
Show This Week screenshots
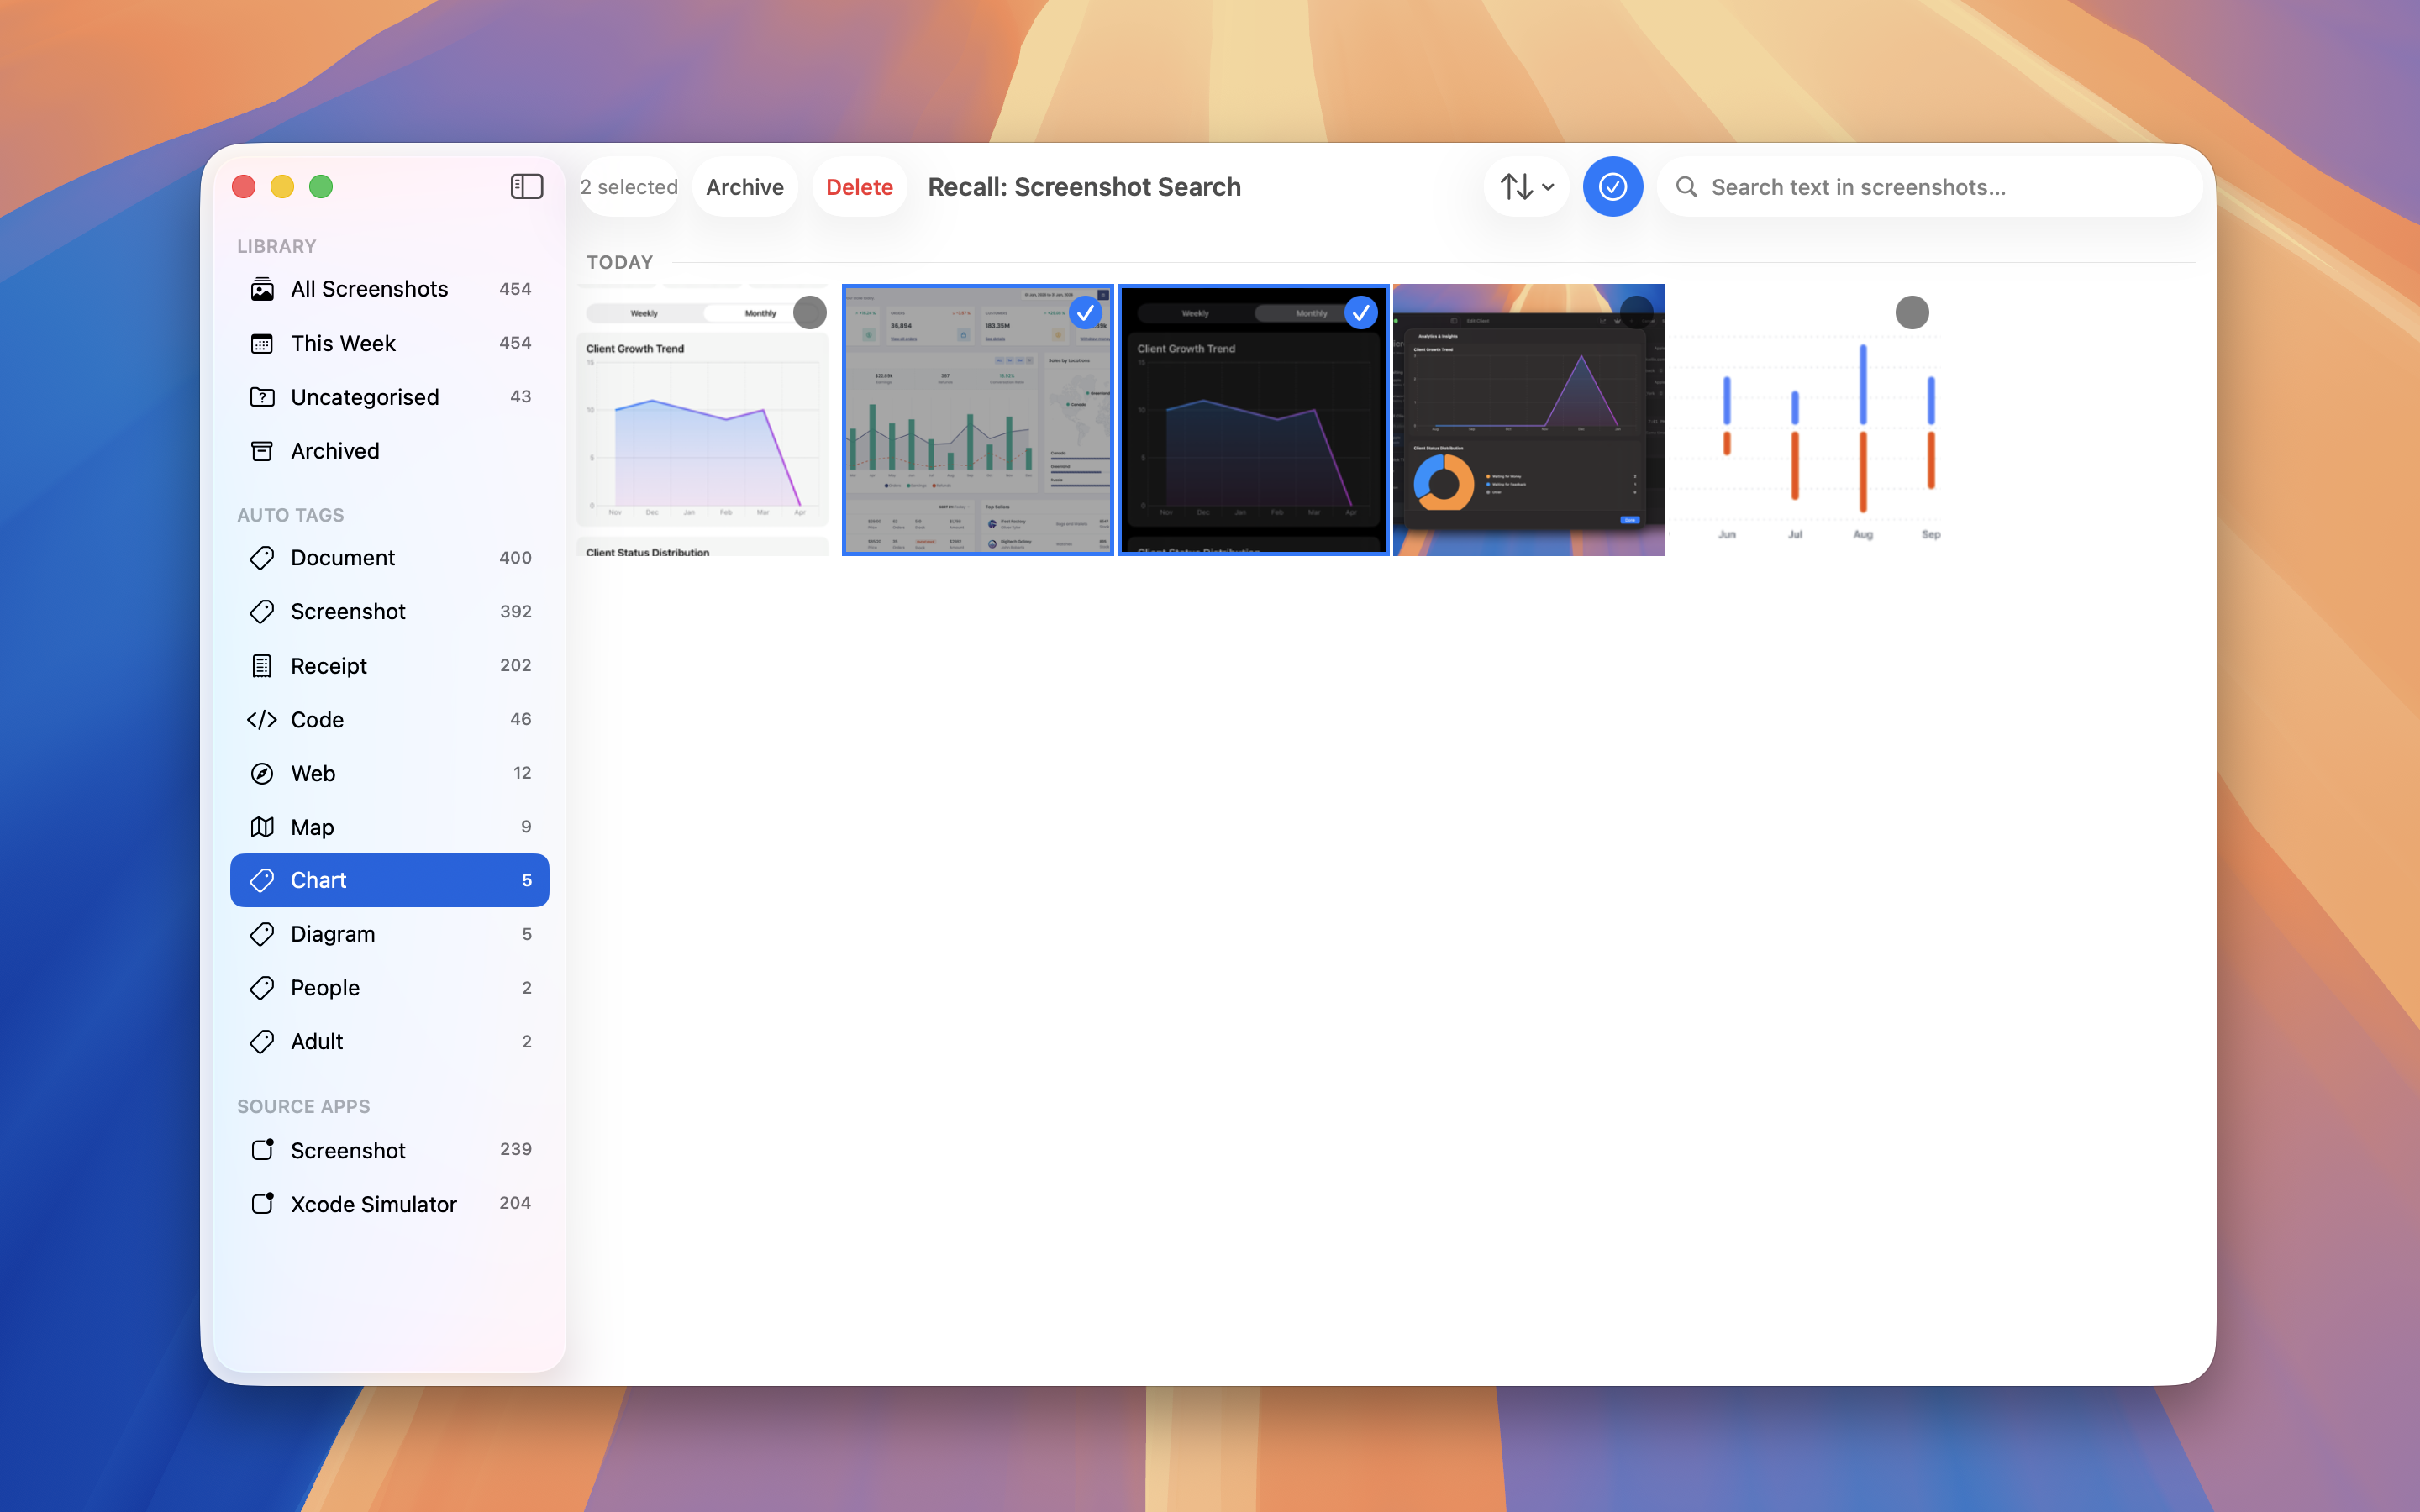(390, 343)
